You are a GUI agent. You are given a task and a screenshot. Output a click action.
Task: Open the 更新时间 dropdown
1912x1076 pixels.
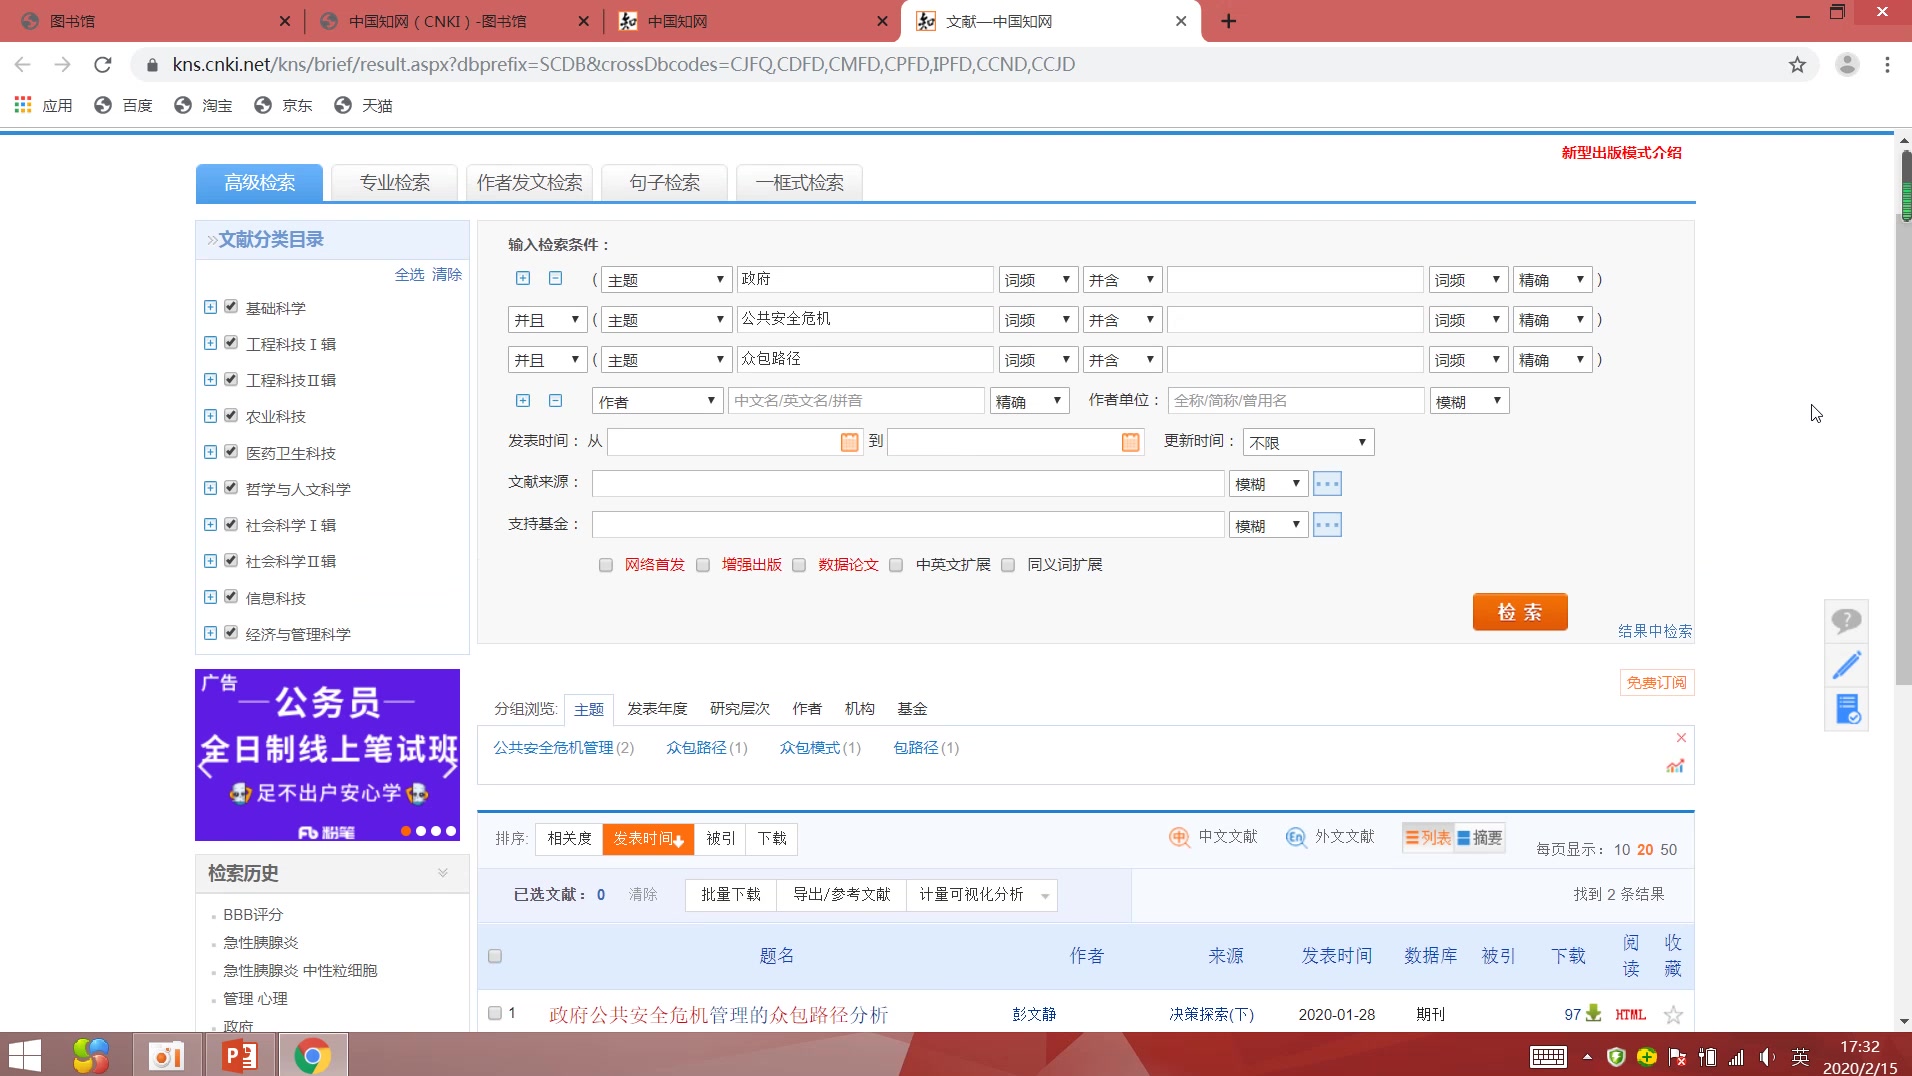1308,441
